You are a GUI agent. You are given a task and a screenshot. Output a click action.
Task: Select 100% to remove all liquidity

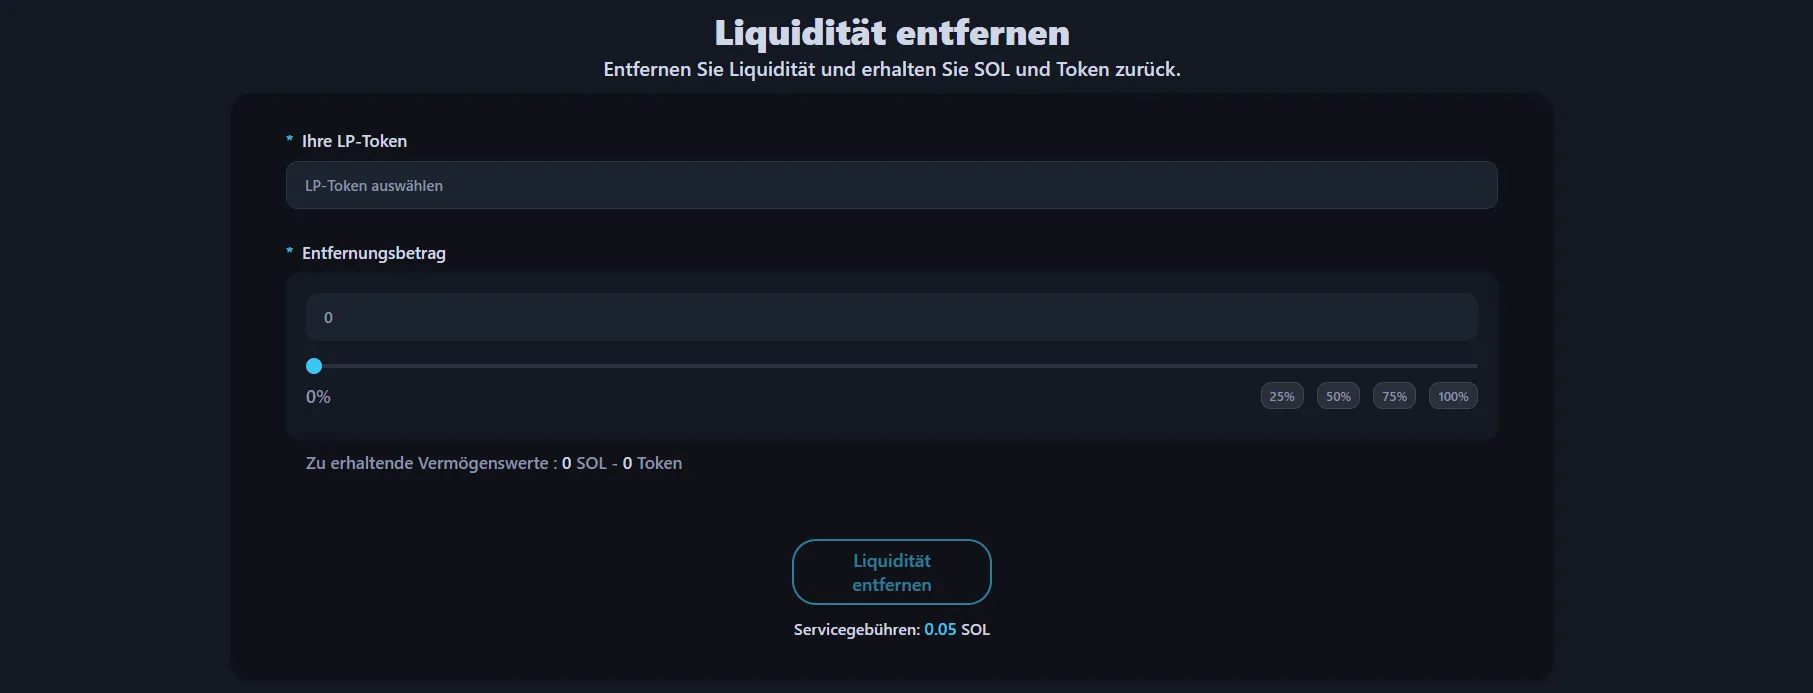point(1452,395)
